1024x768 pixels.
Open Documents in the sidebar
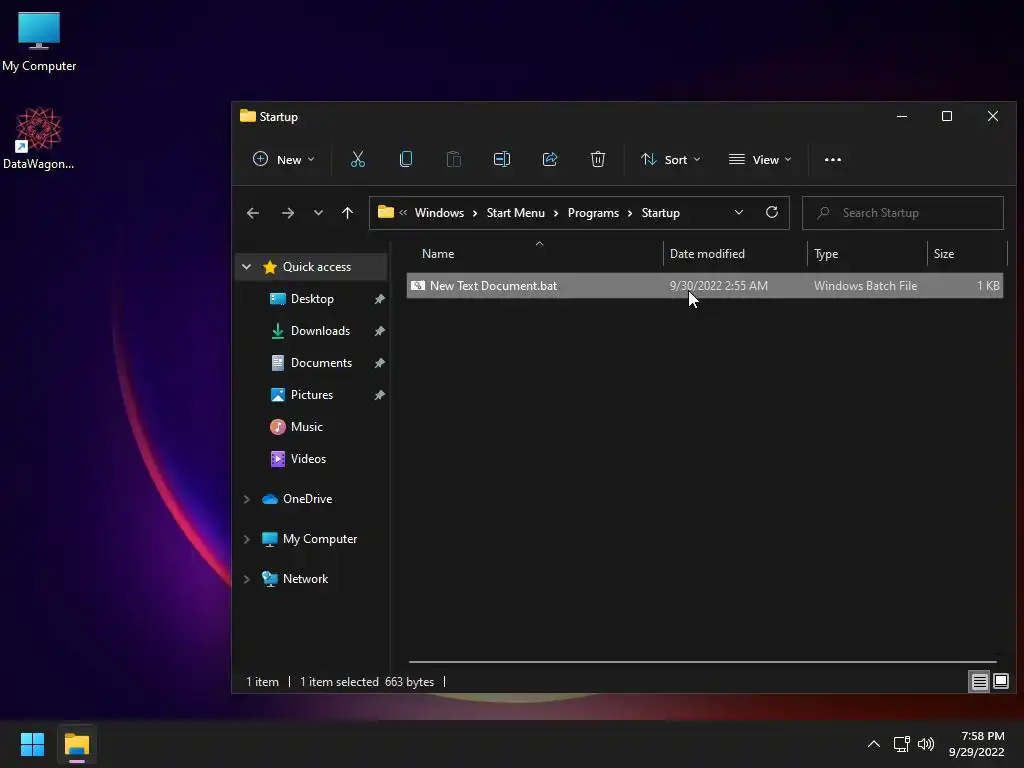pyautogui.click(x=321, y=363)
